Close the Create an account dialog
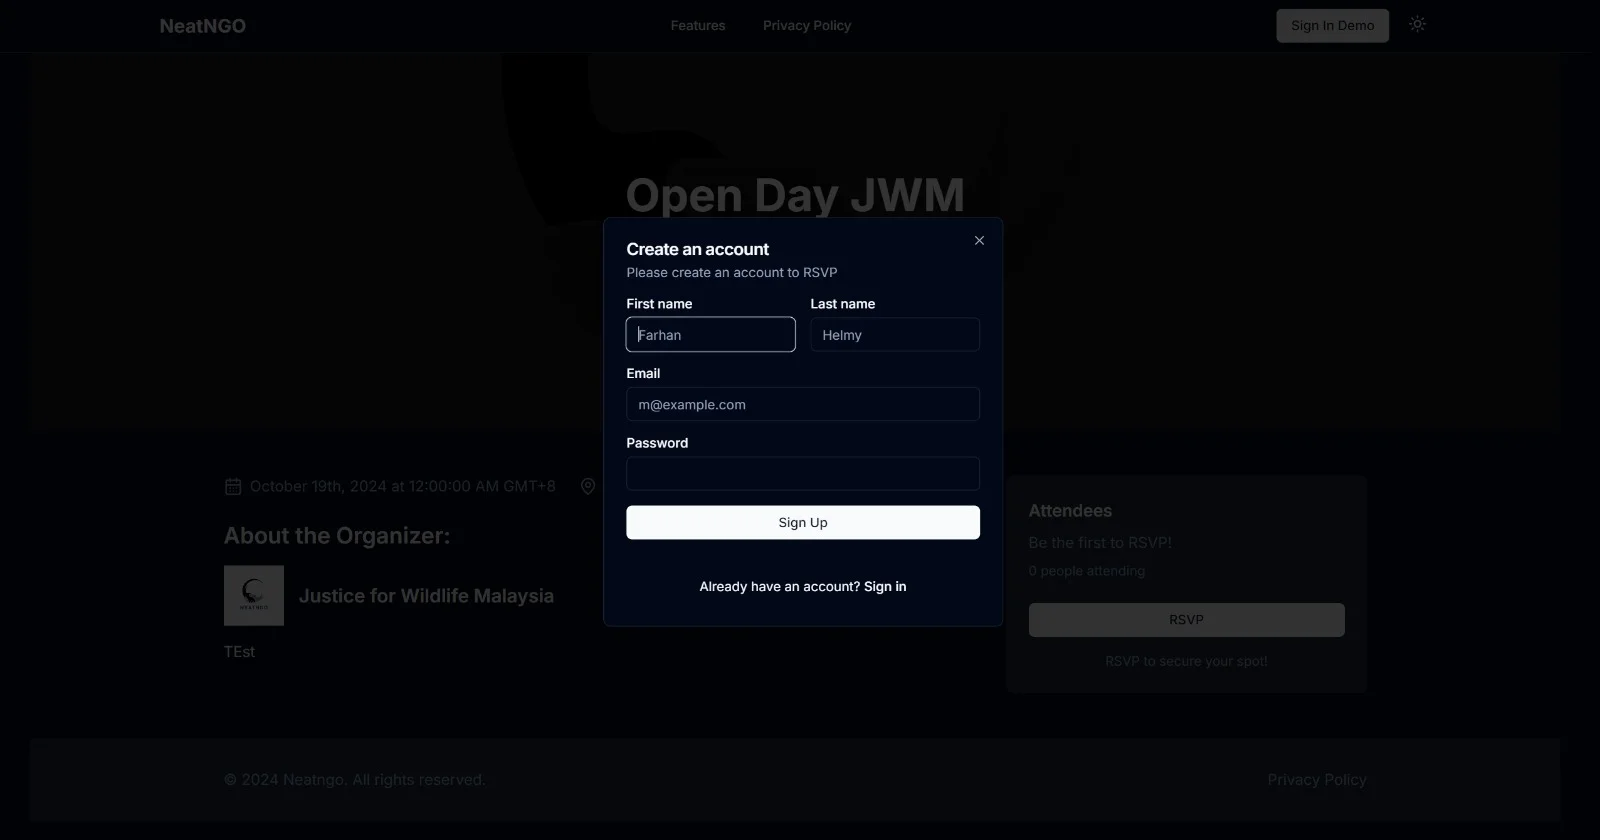 coord(979,241)
